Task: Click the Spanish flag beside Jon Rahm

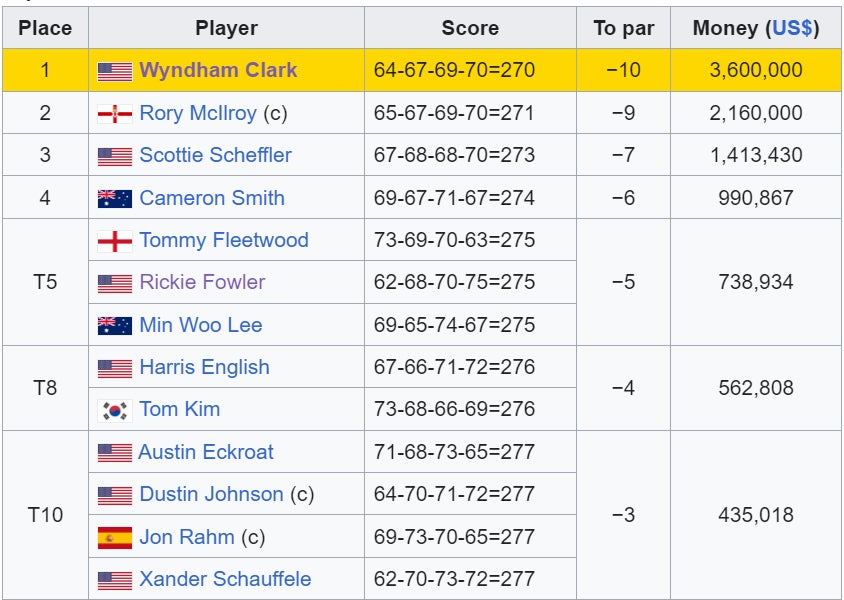Action: [114, 538]
